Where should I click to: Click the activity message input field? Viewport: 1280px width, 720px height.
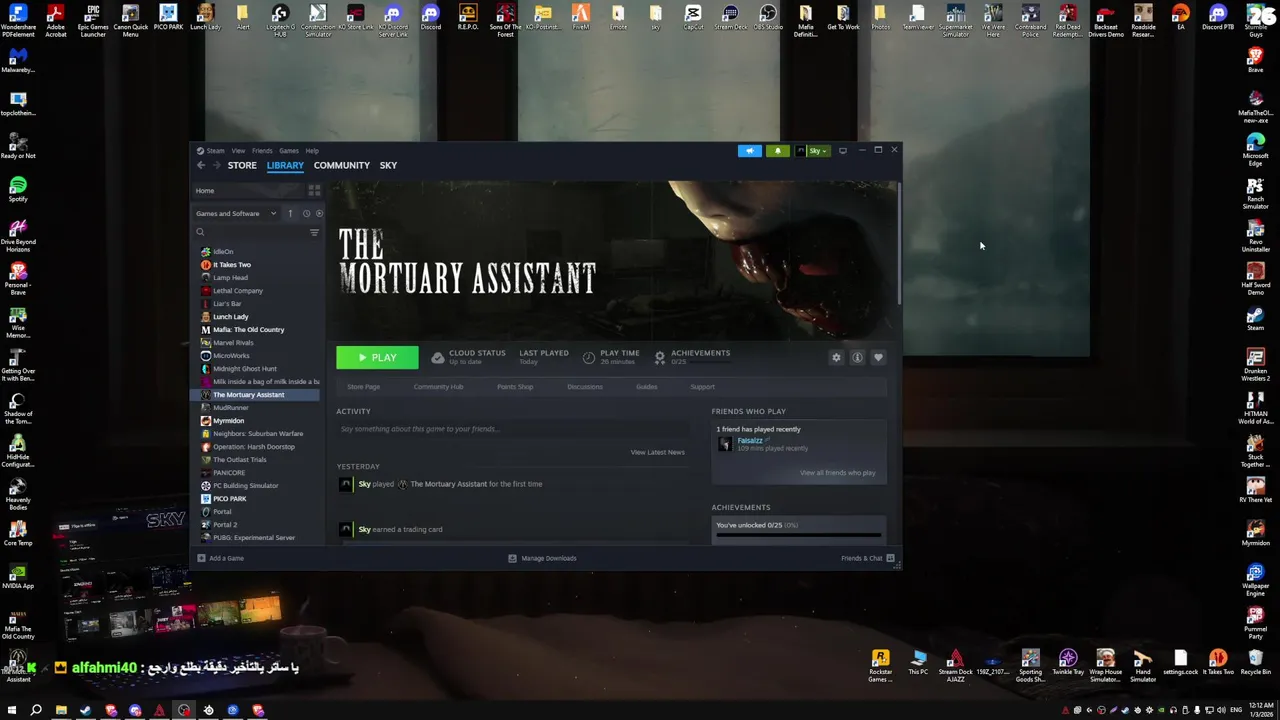(512, 429)
